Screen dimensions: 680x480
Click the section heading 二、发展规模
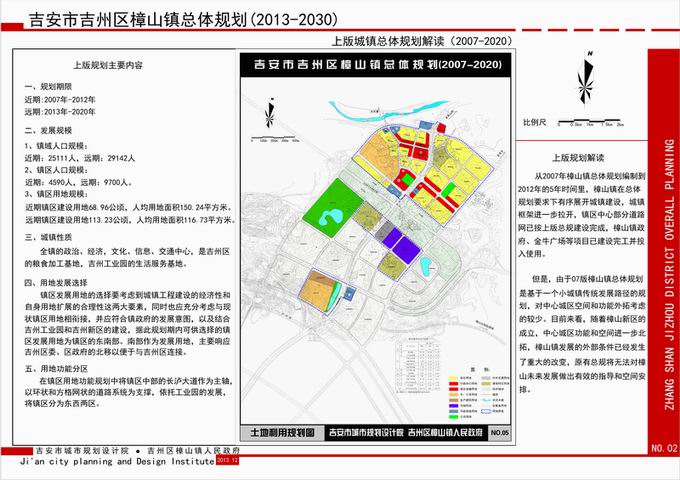[x=48, y=131]
